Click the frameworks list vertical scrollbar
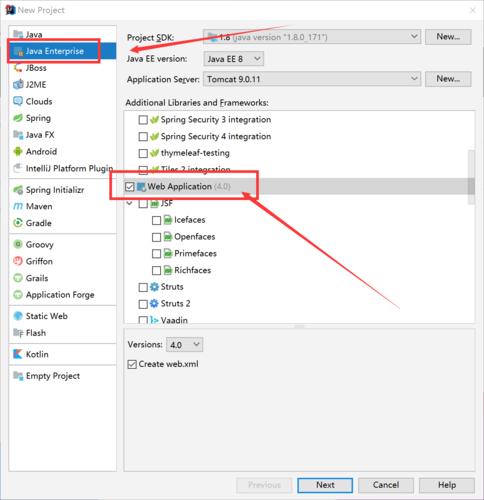Image resolution: width=484 pixels, height=500 pixels. pyautogui.click(x=471, y=177)
